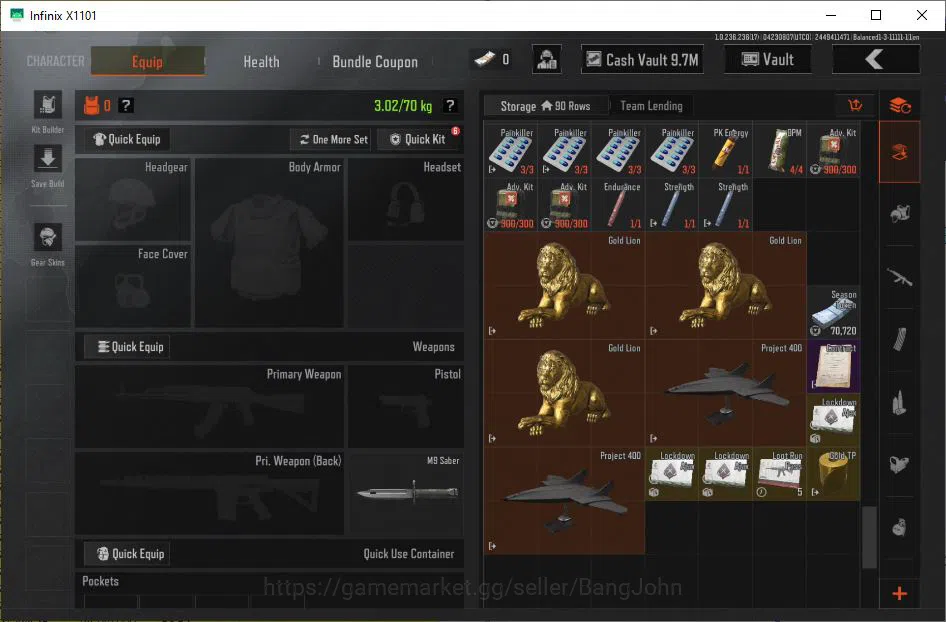
Task: Click the weight value 3.02/70 kg
Action: coord(403,106)
